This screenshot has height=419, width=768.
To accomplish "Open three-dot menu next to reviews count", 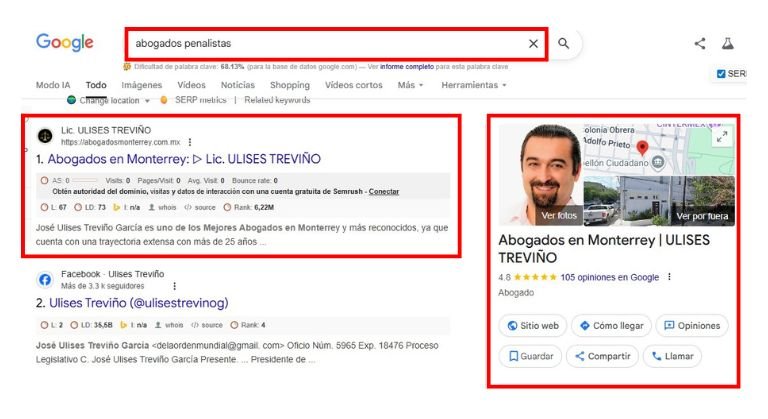I will pyautogui.click(x=670, y=277).
